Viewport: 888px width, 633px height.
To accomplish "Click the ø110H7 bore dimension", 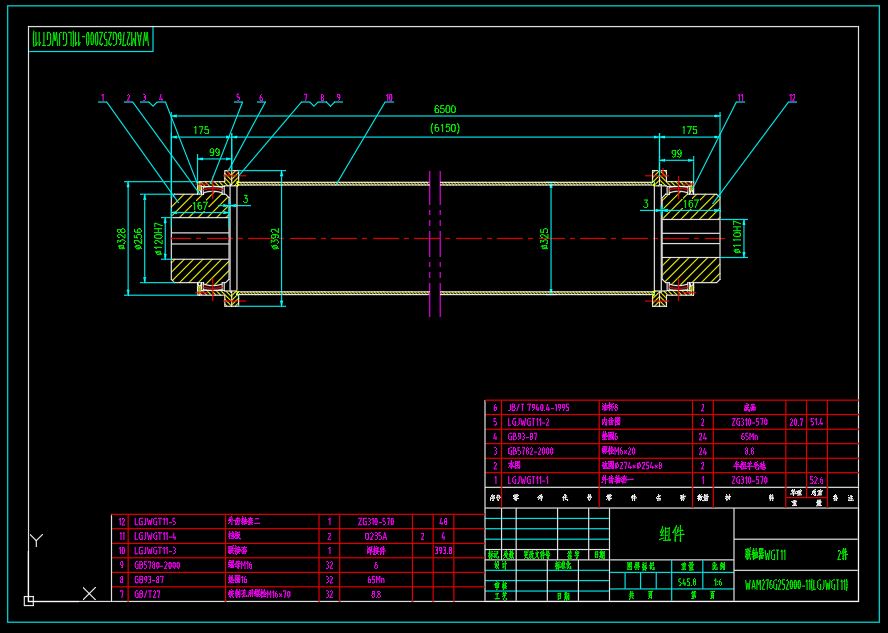I will pyautogui.click(x=737, y=238).
